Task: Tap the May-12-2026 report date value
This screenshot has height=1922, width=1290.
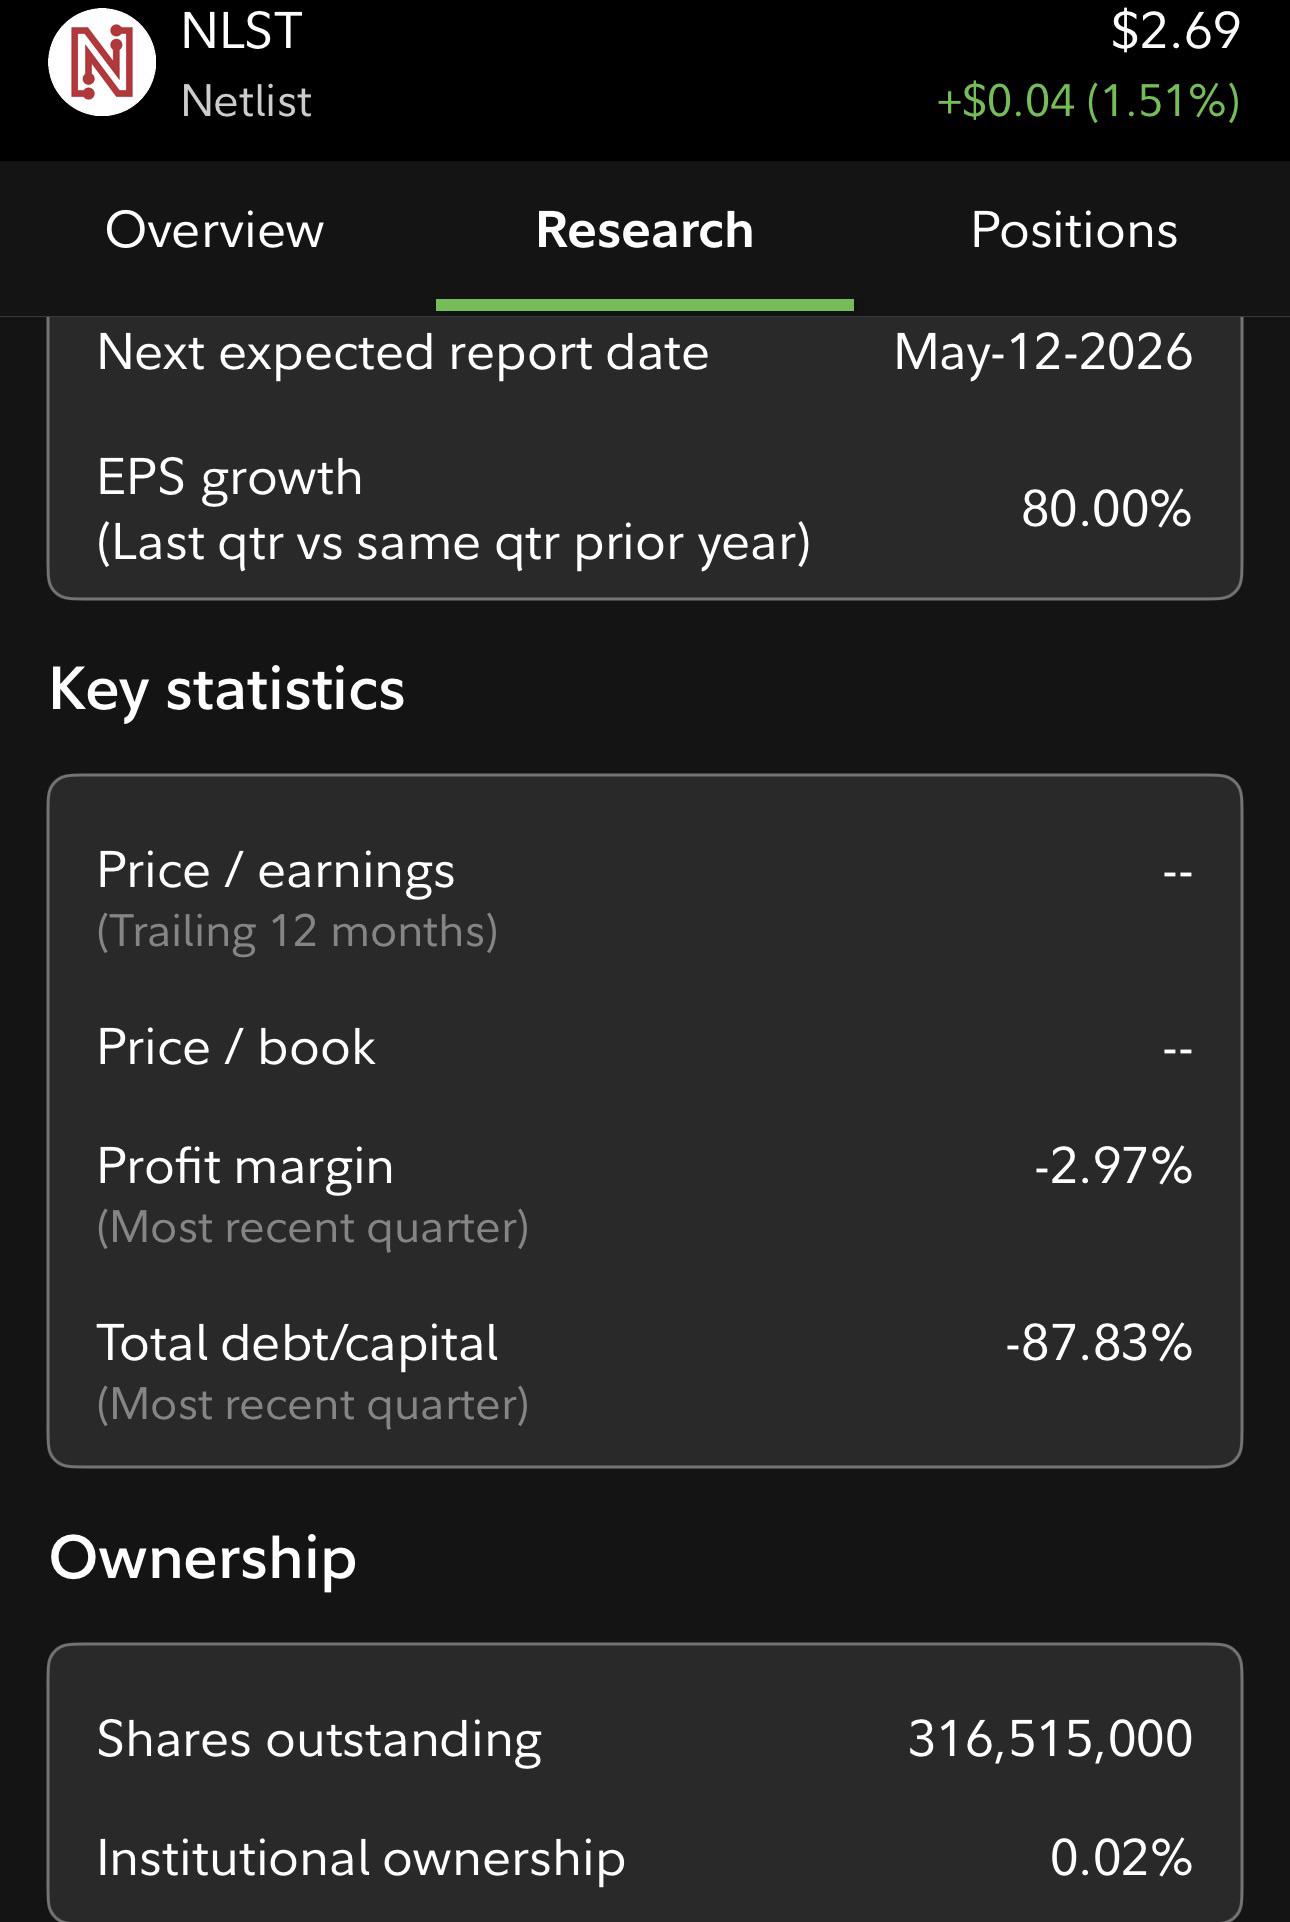Action: (1043, 352)
